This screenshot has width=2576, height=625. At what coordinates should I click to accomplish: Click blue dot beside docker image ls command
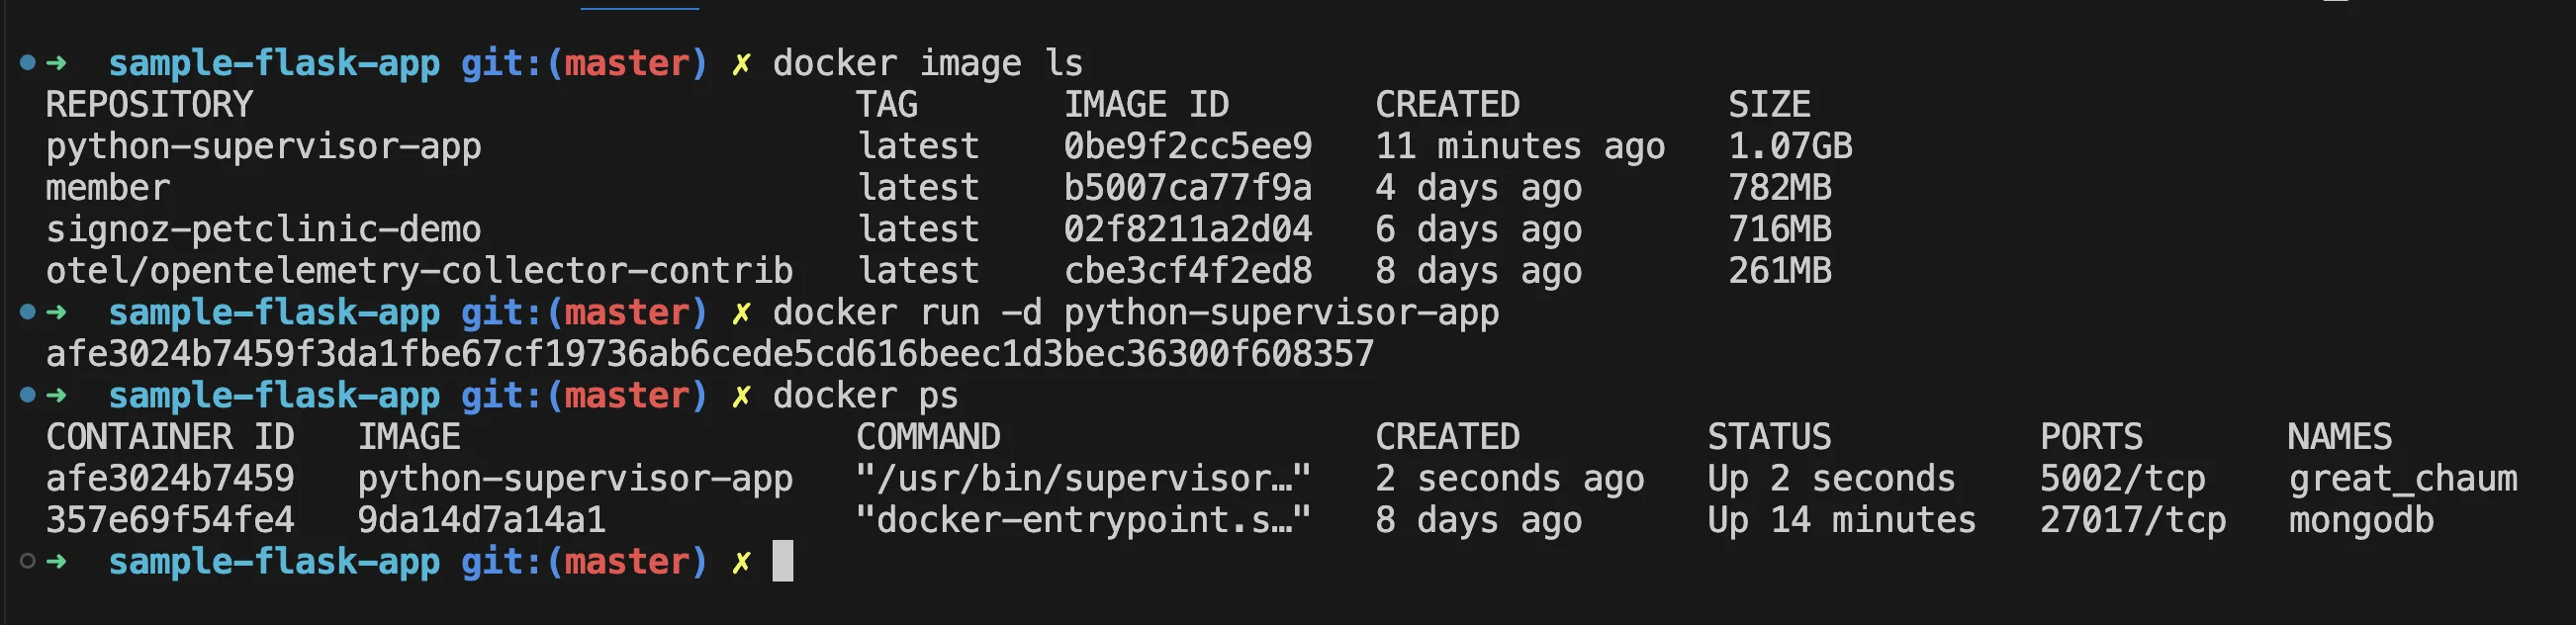point(28,63)
